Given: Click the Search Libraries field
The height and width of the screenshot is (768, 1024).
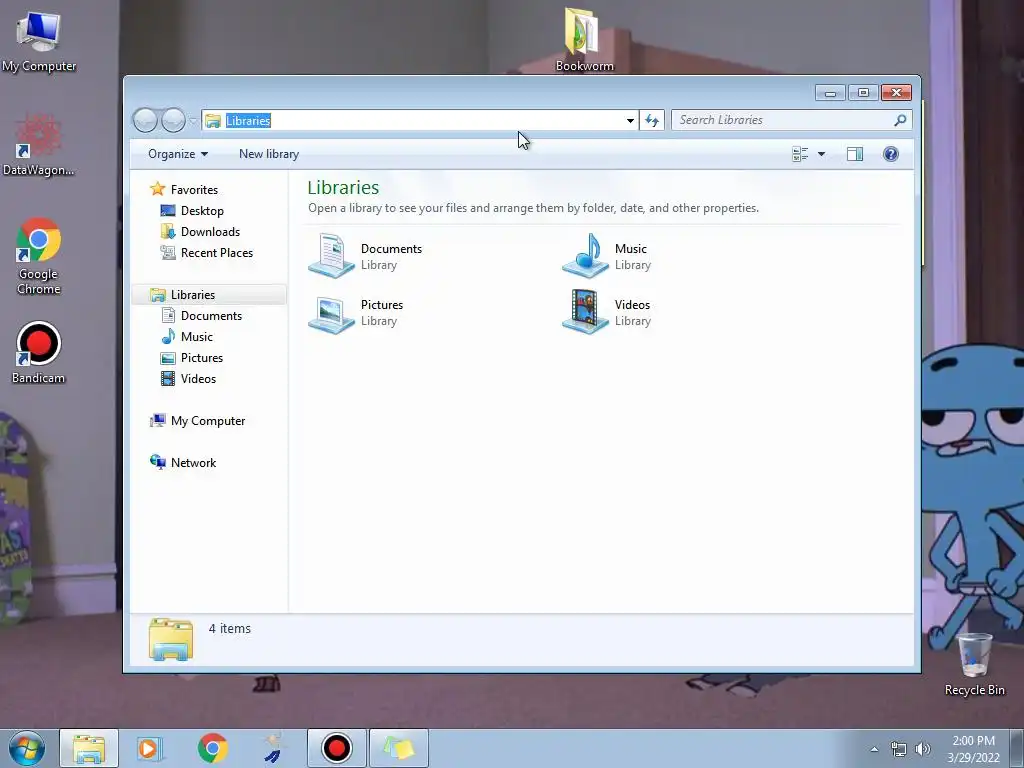Looking at the screenshot, I should (791, 120).
